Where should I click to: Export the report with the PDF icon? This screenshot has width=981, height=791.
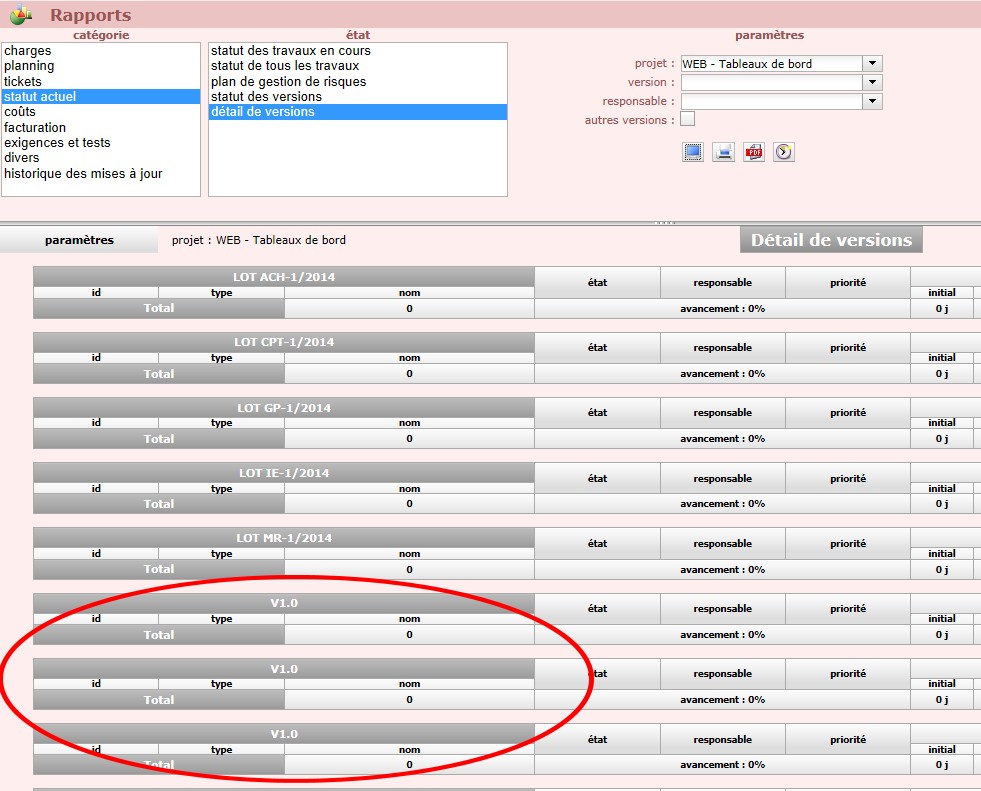tap(754, 152)
